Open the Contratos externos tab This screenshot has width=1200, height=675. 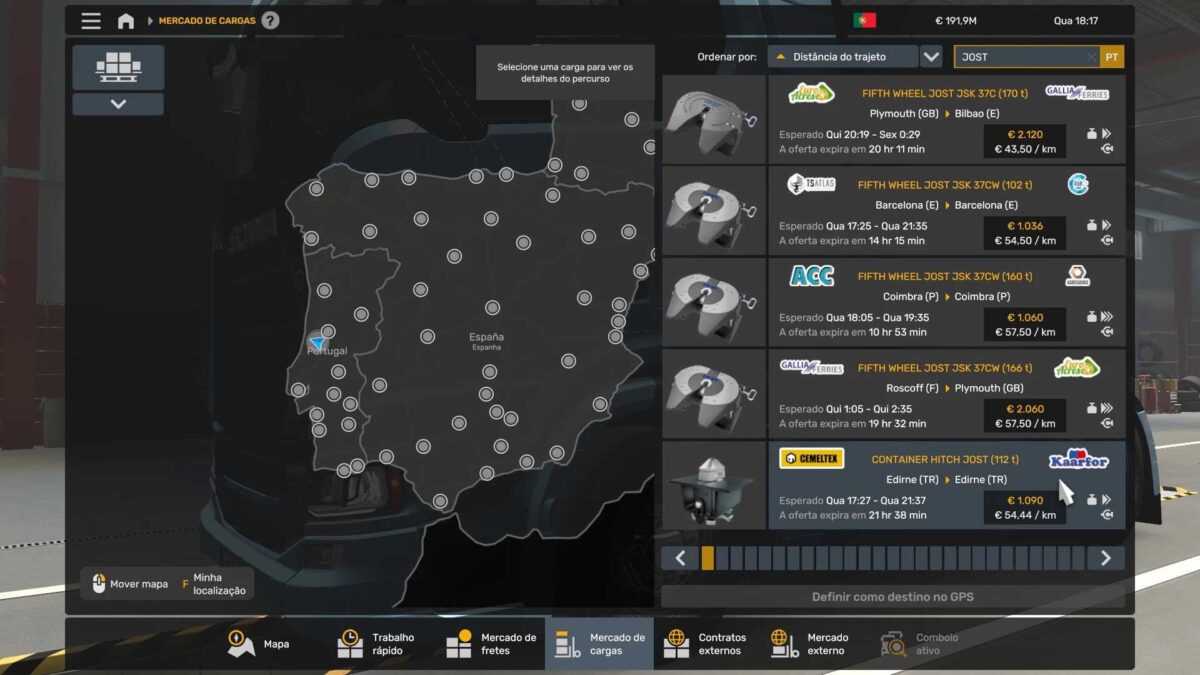pos(706,644)
